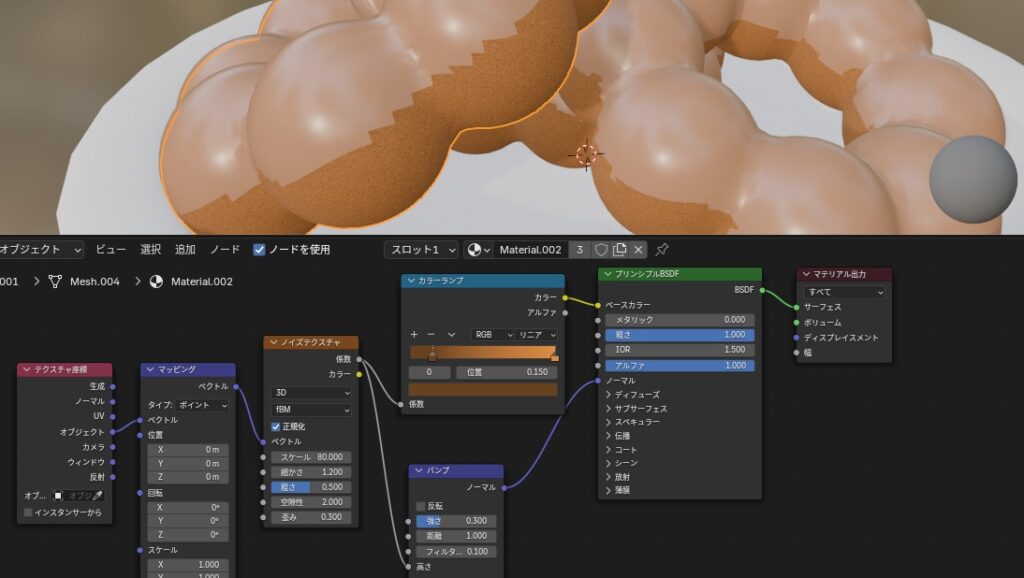This screenshot has width=1024, height=578.
Task: Toggle ノードを使用 checkbox
Action: (259, 249)
